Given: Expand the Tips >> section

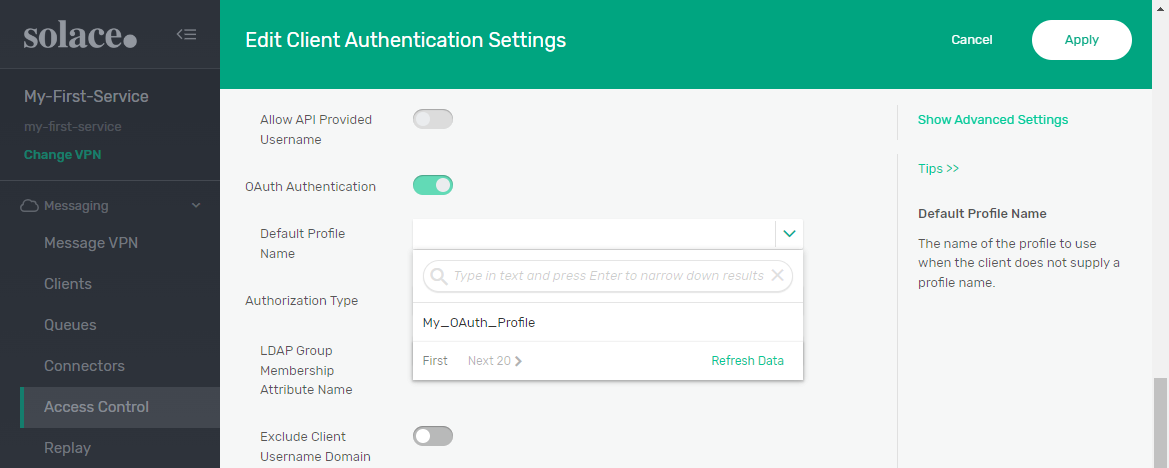Looking at the screenshot, I should (938, 168).
